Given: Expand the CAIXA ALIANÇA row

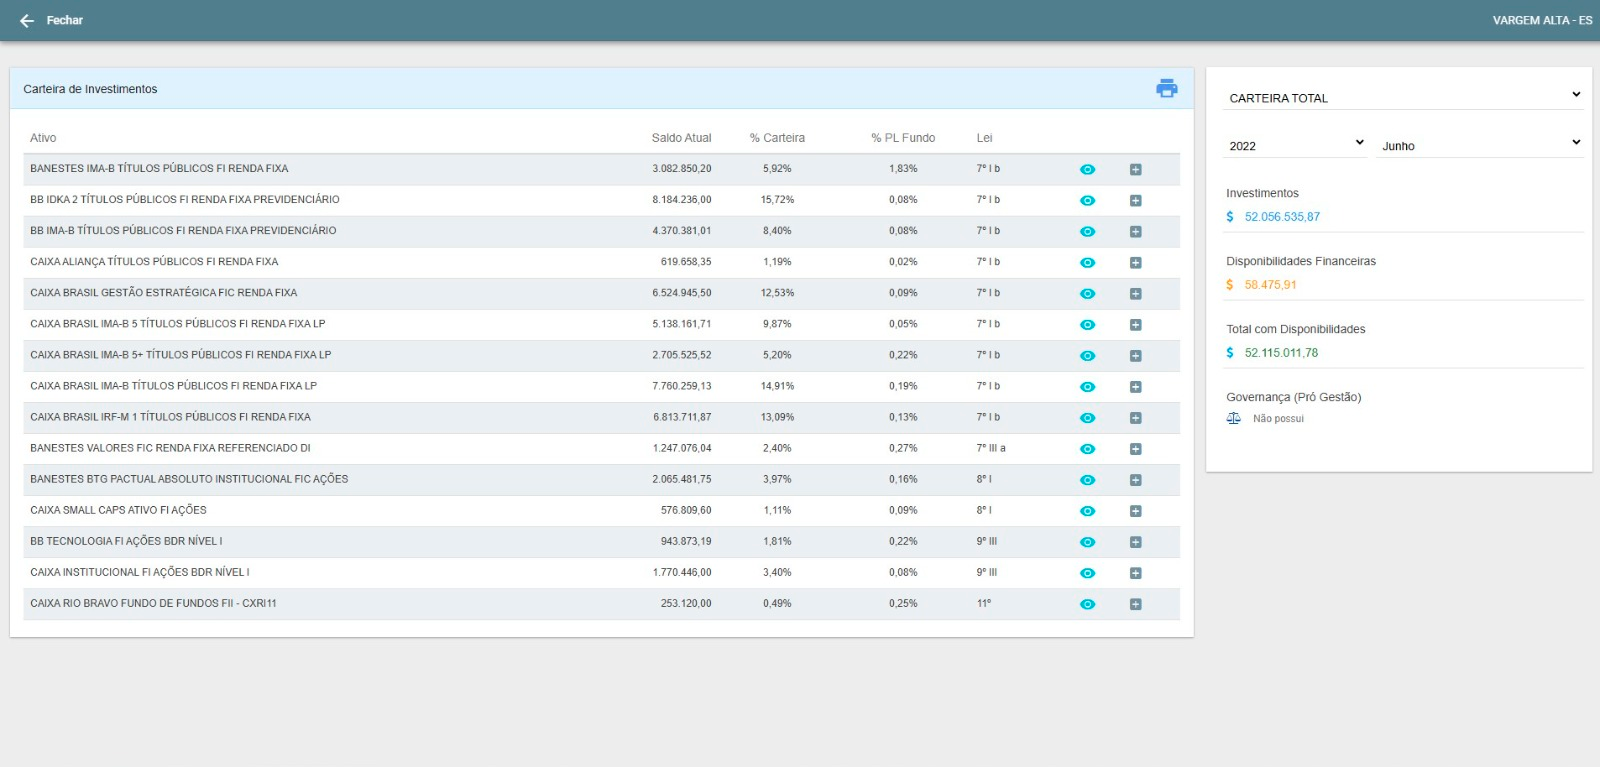Looking at the screenshot, I should [1135, 262].
